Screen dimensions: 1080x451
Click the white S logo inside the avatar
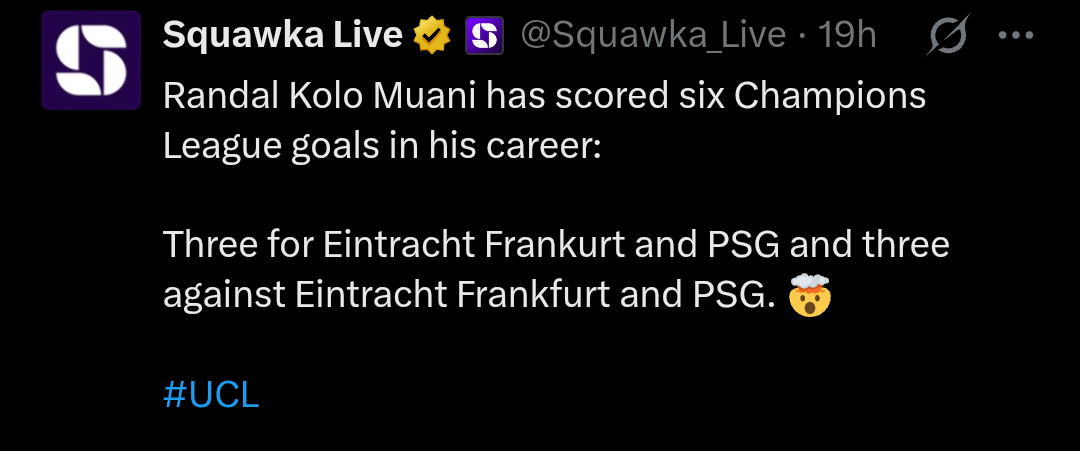pyautogui.click(x=91, y=60)
